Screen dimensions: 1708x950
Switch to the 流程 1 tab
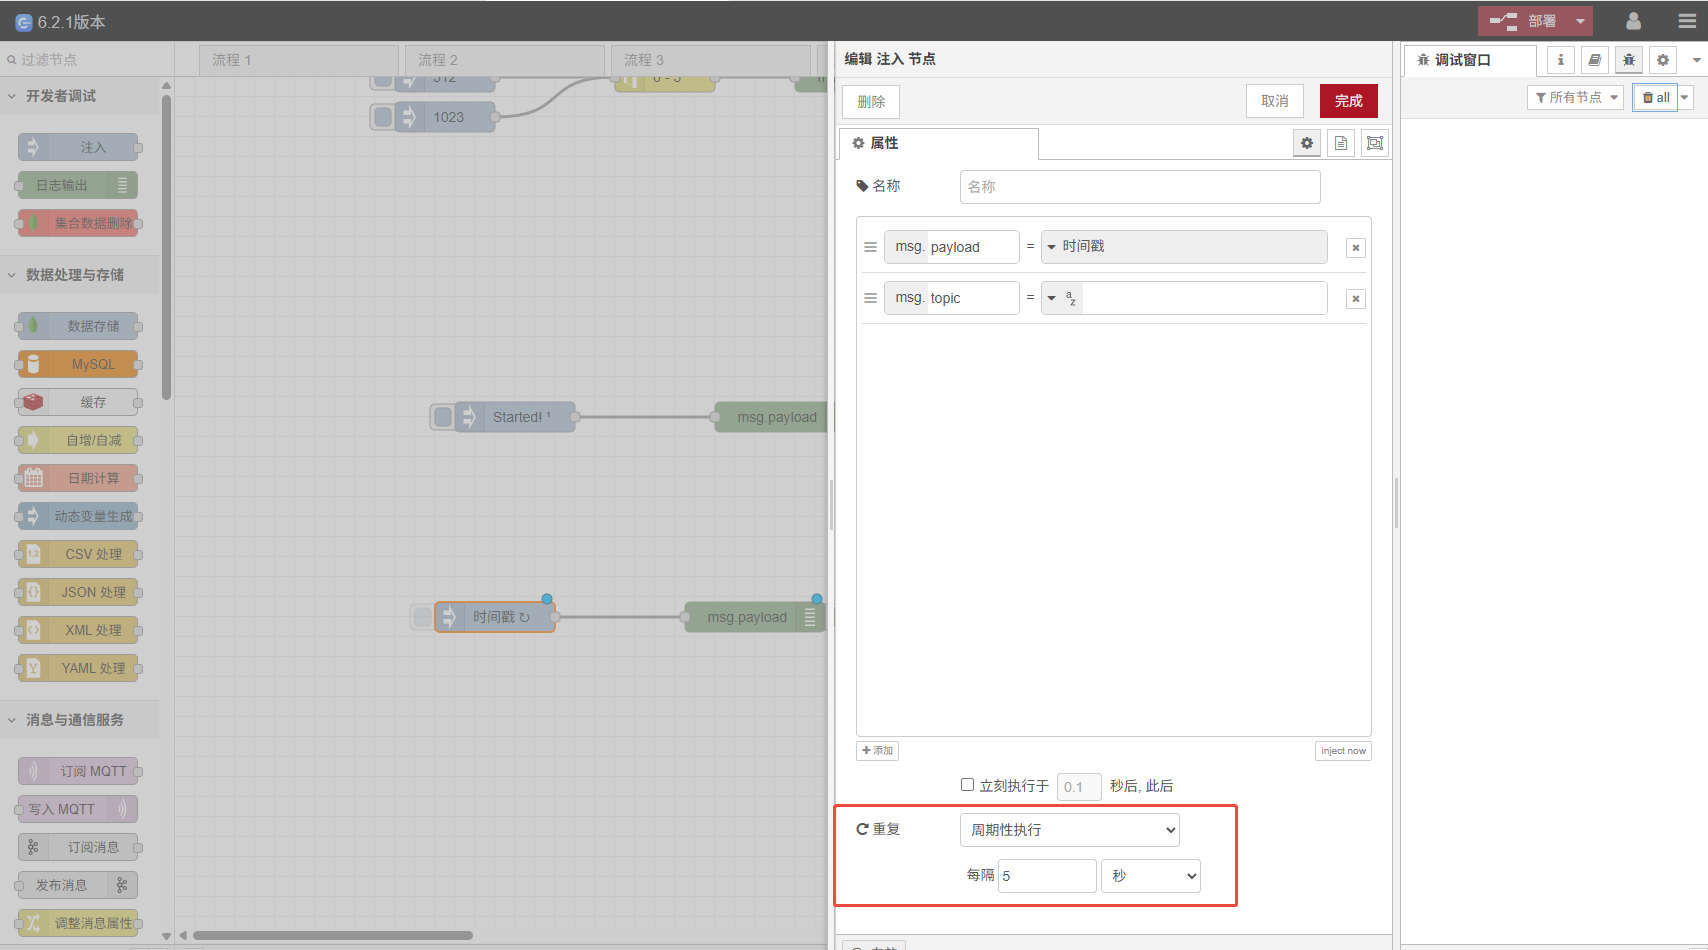tap(298, 60)
